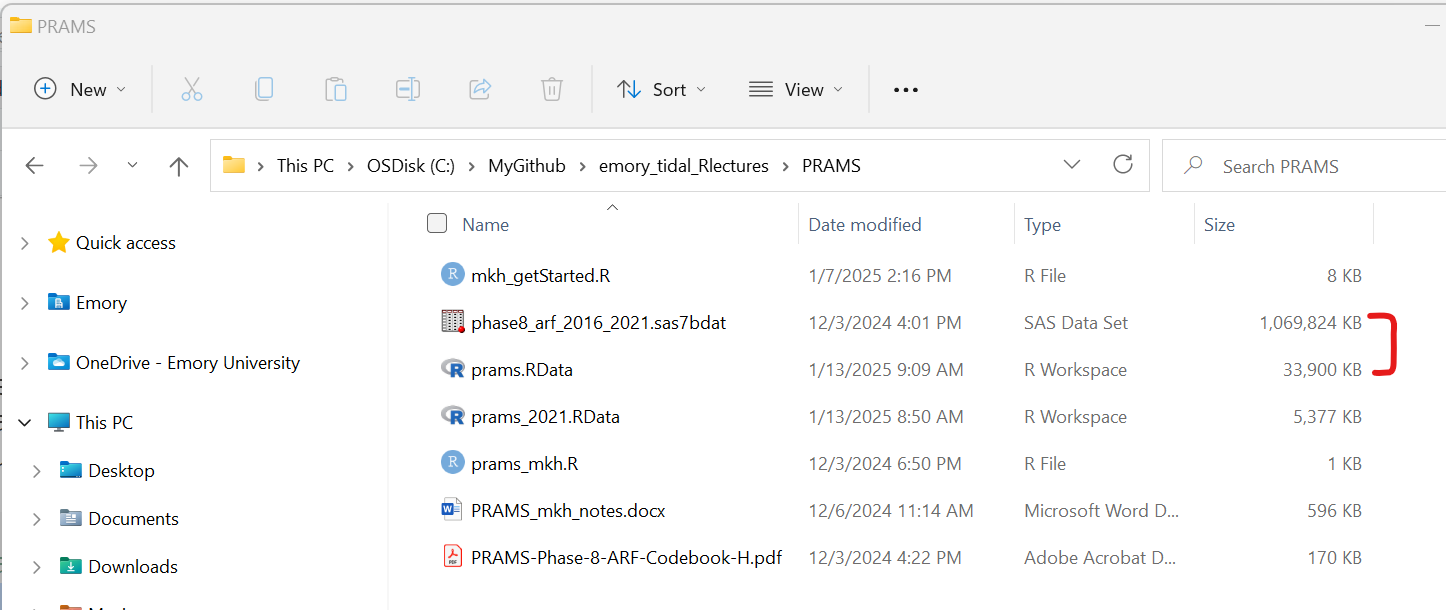This screenshot has width=1446, height=610.
Task: Open the New item menu
Action: 80,89
